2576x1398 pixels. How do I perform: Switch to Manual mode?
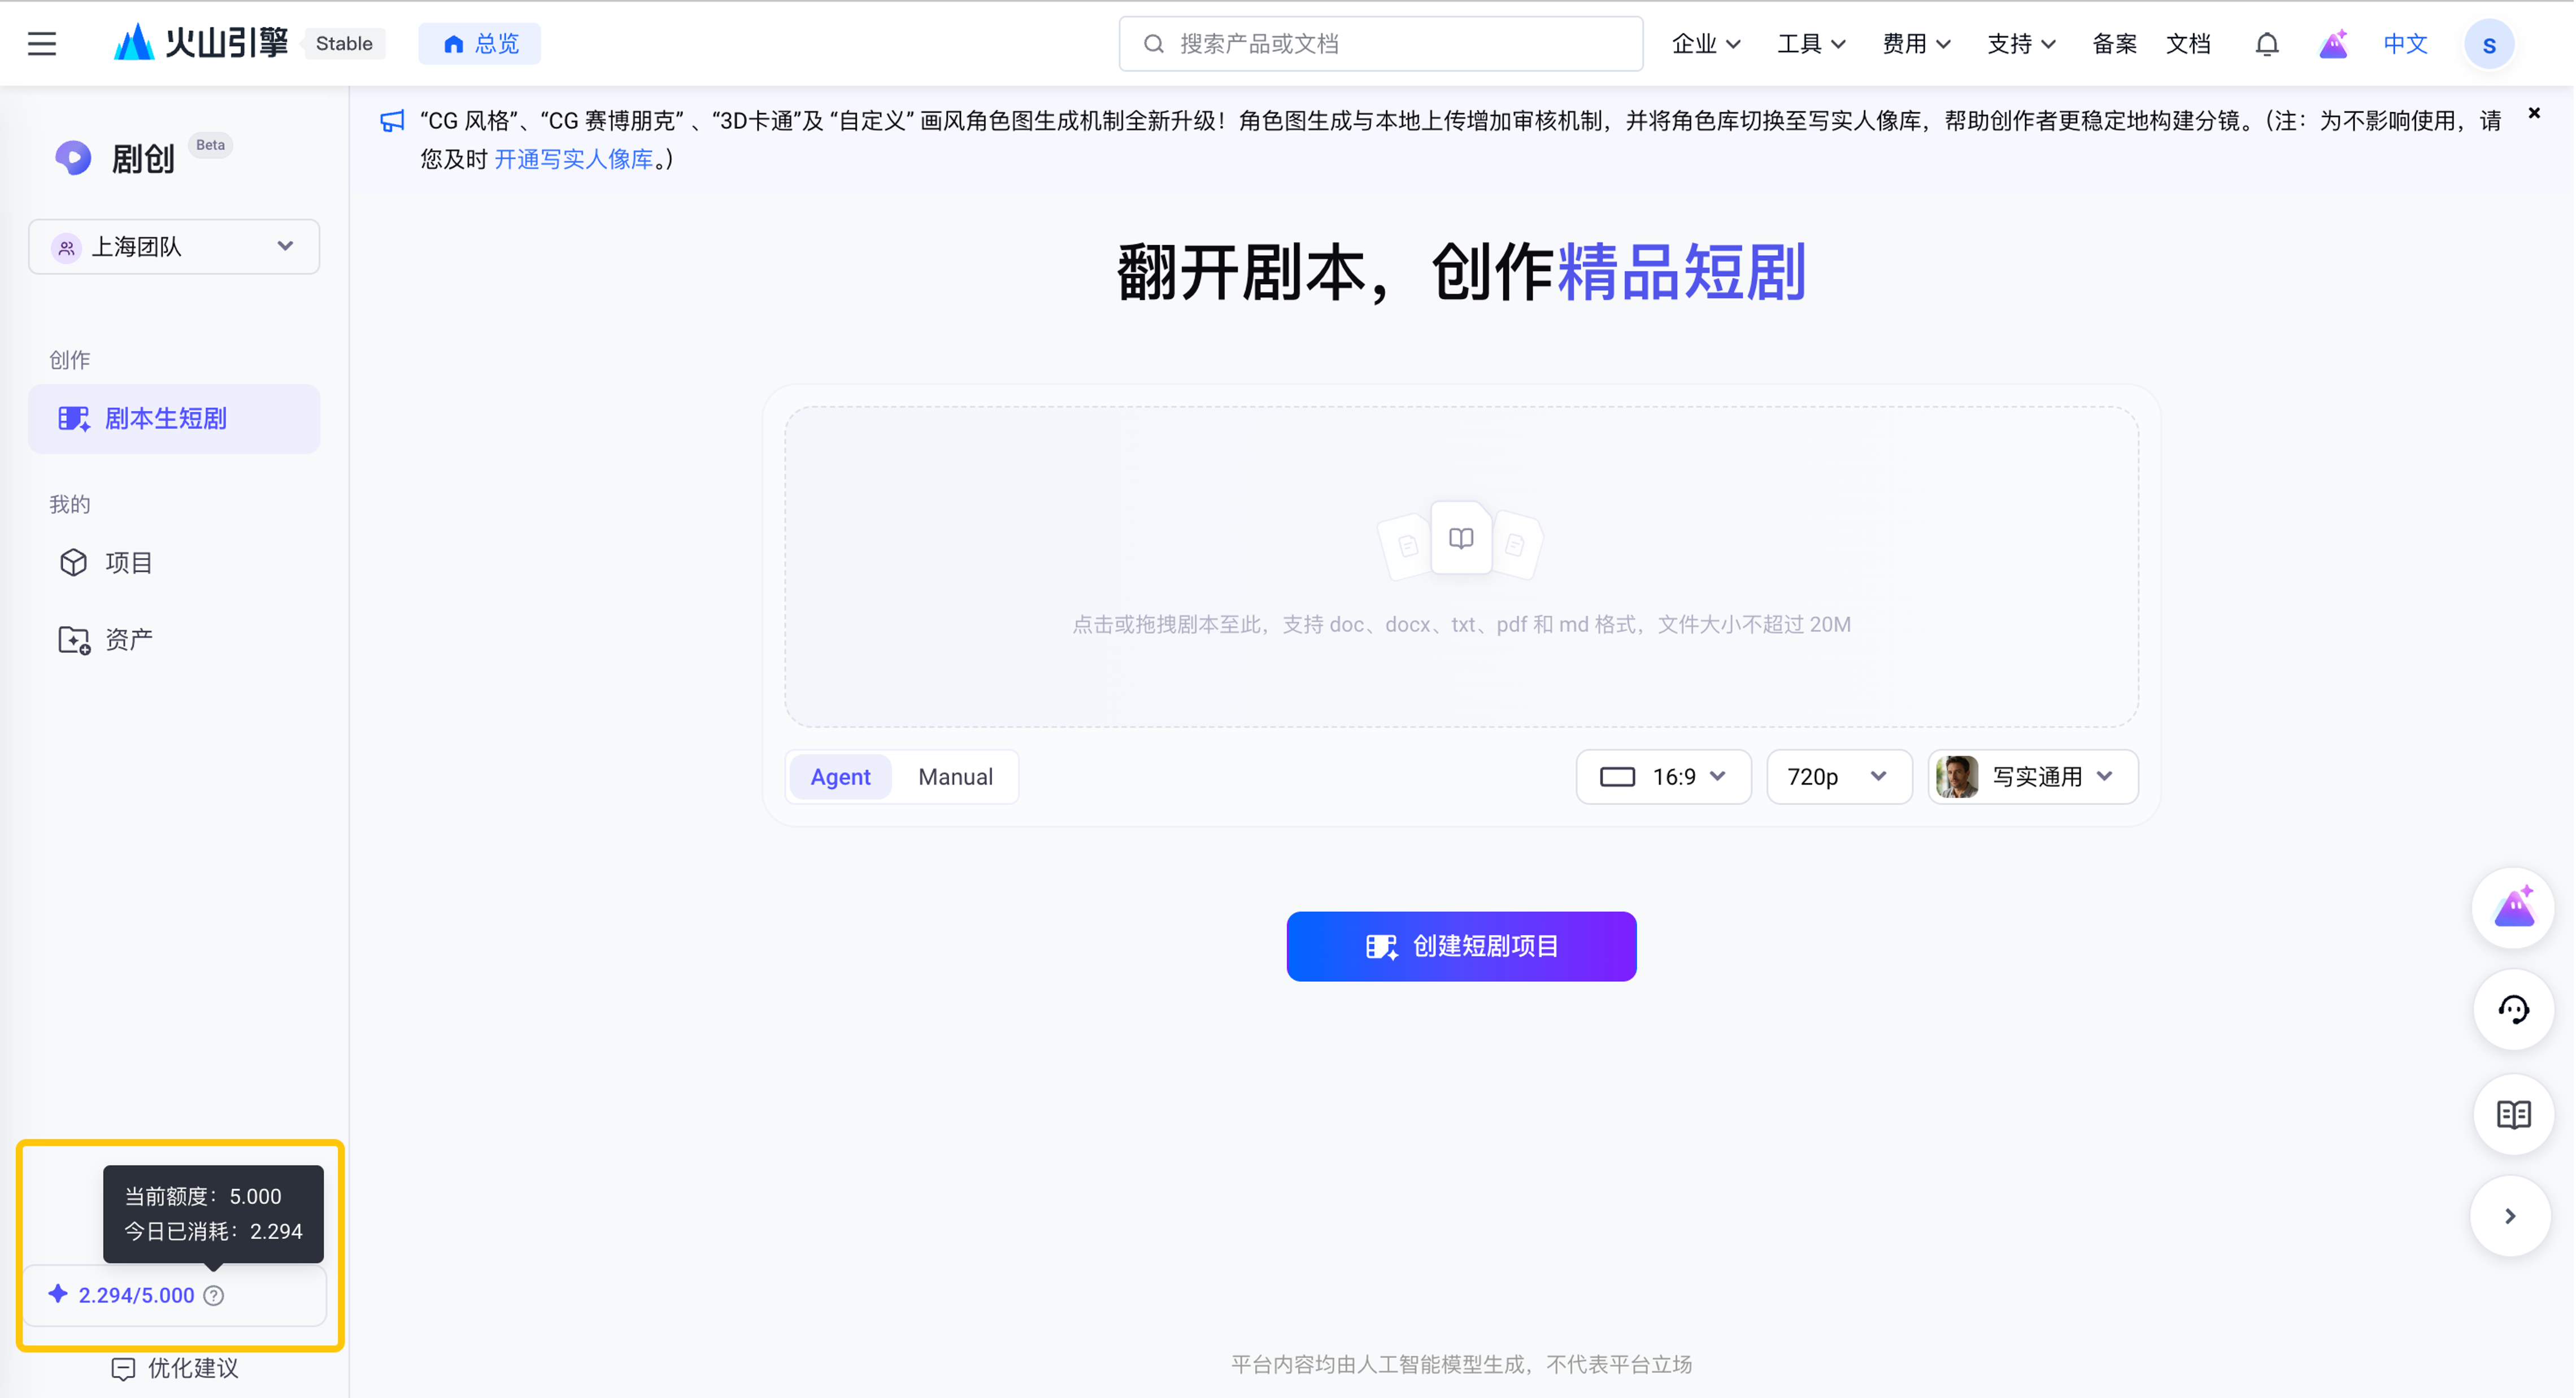955,777
